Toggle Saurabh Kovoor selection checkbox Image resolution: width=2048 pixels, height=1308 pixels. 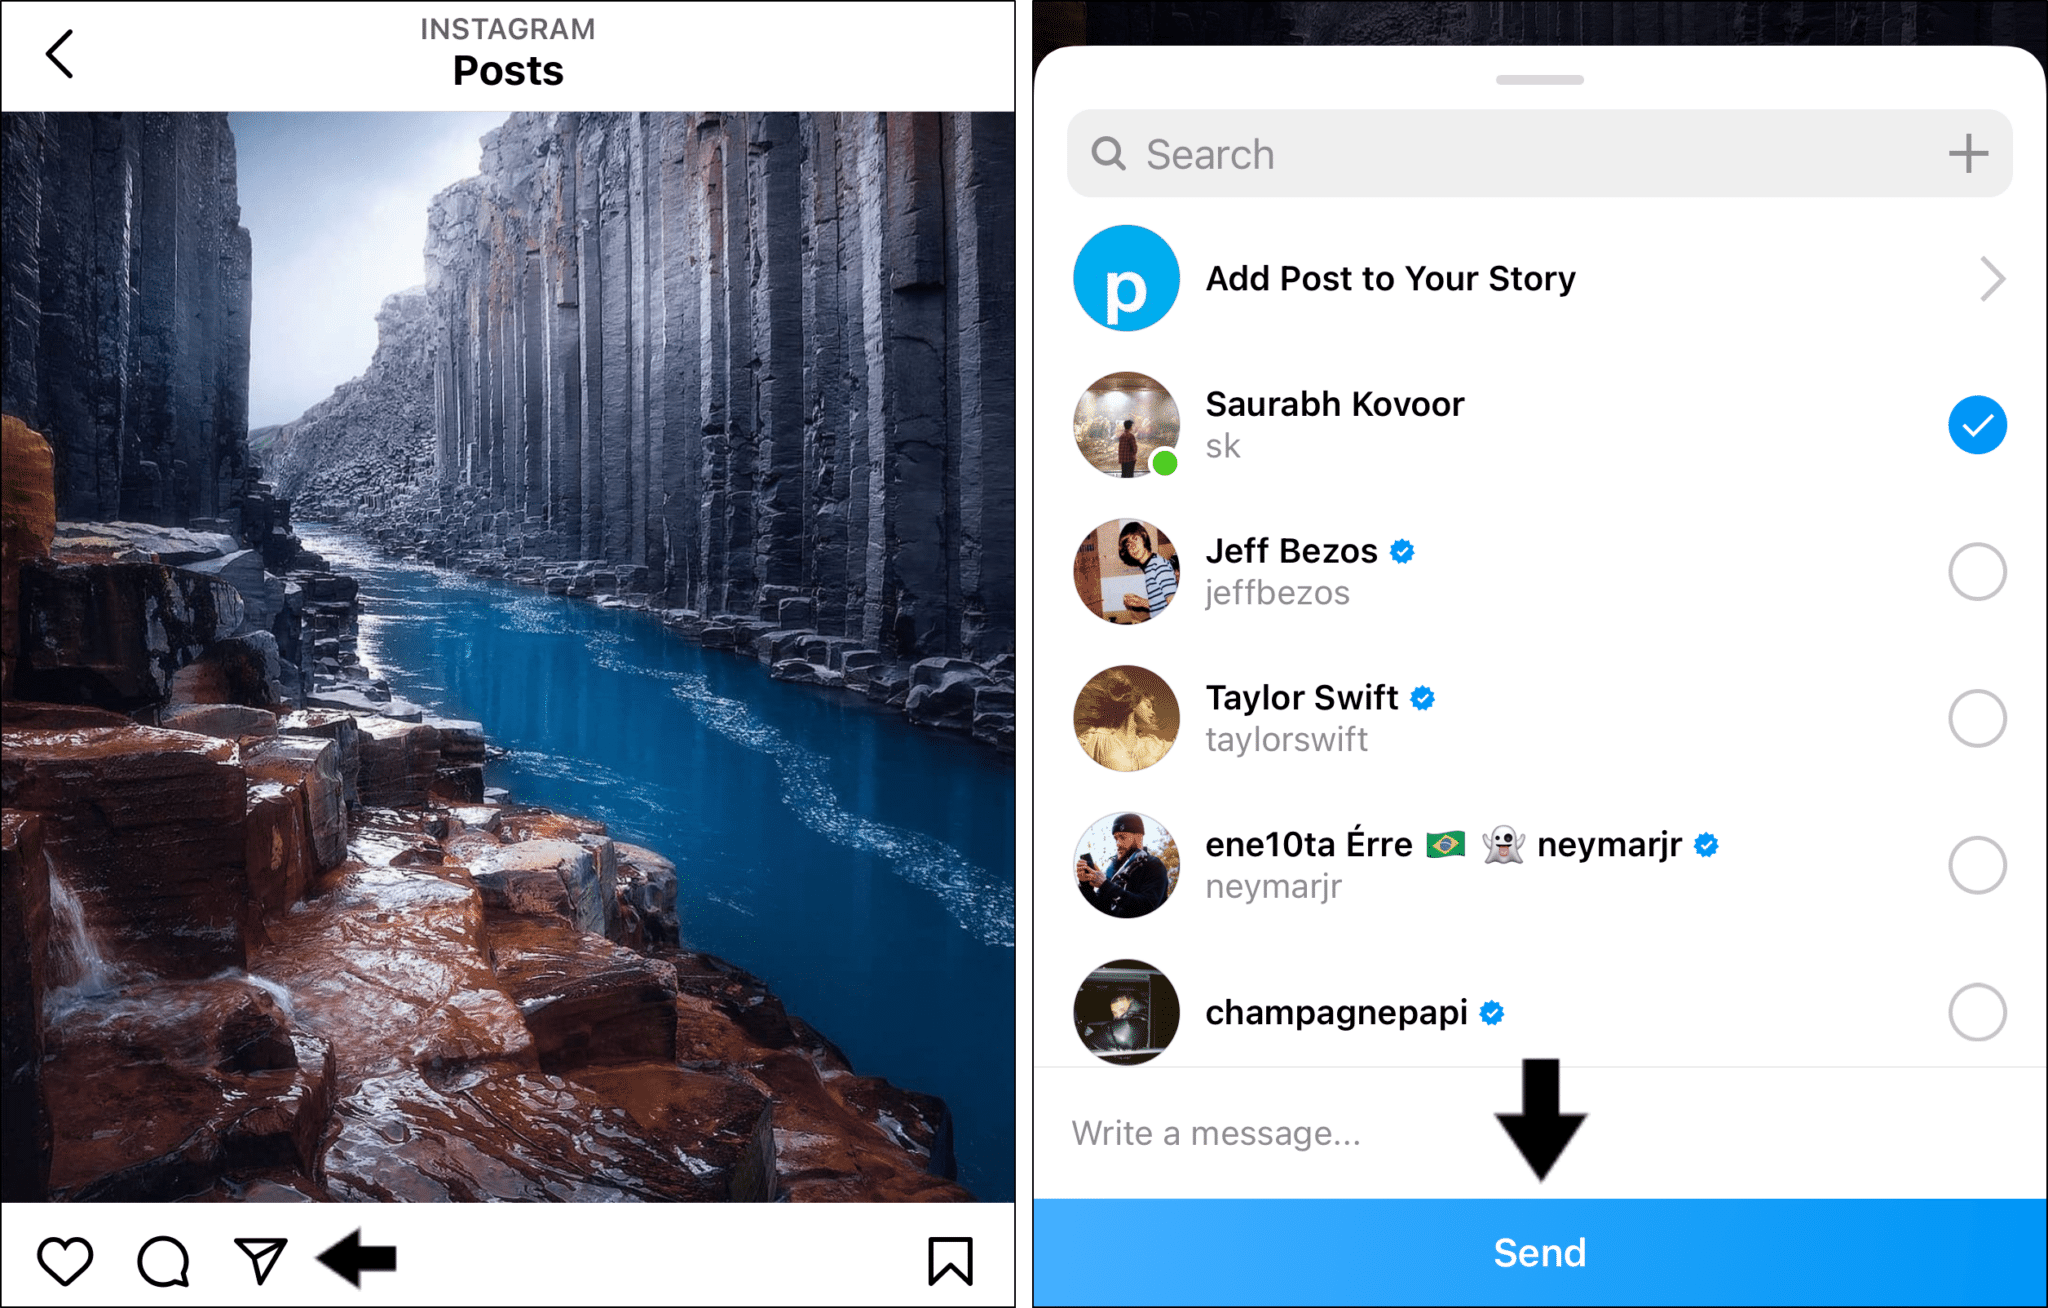pos(1978,426)
